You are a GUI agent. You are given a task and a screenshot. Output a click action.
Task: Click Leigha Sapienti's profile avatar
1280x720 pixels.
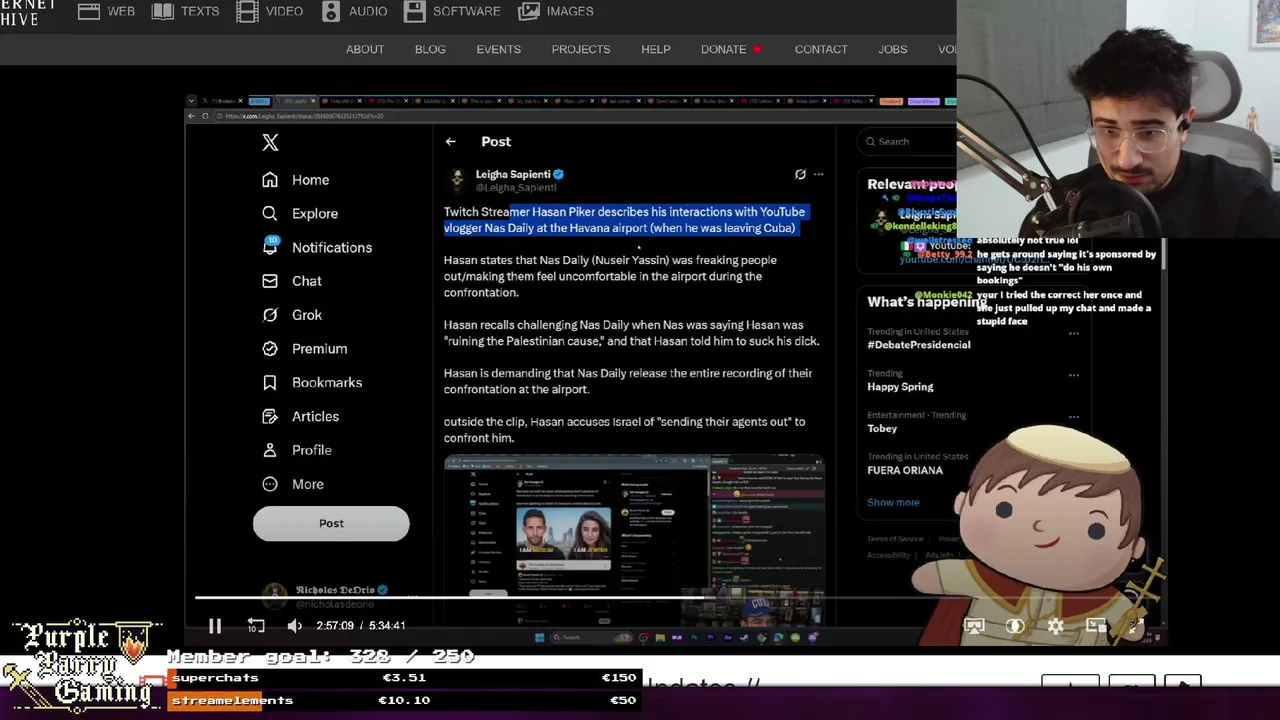(x=457, y=180)
